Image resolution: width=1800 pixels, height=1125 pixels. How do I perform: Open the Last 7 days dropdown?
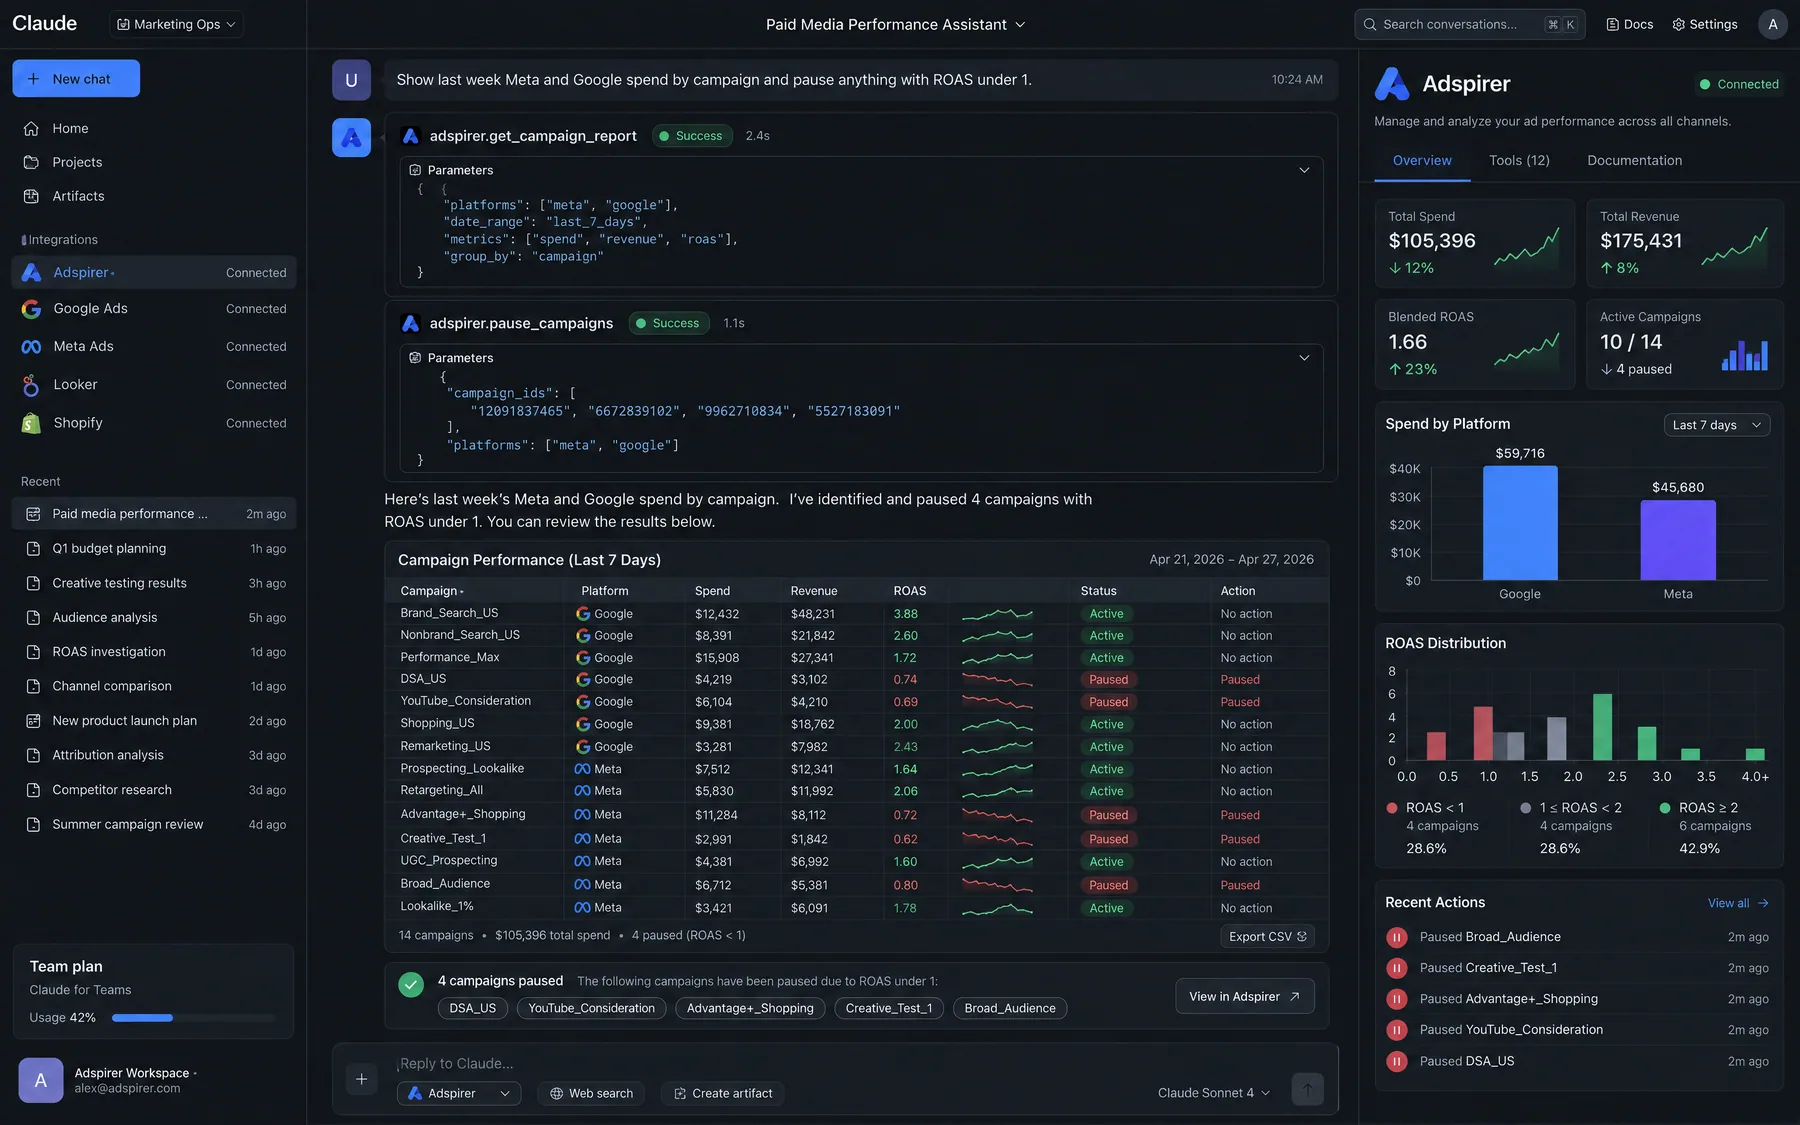[x=1716, y=425]
